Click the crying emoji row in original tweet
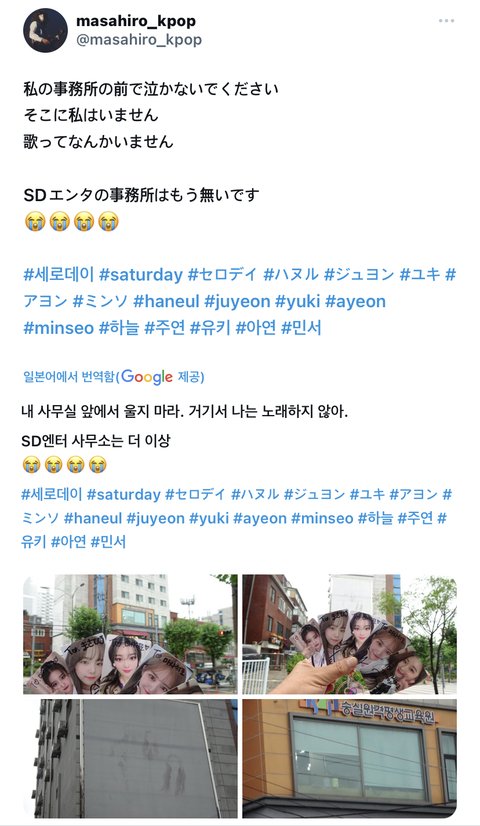480x826 pixels. click(x=72, y=222)
